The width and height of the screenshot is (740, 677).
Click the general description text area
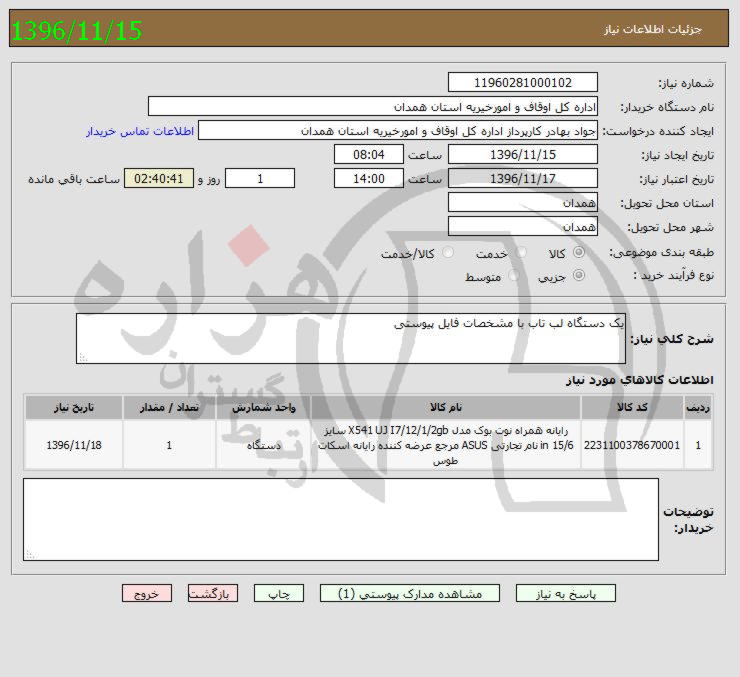pos(350,339)
